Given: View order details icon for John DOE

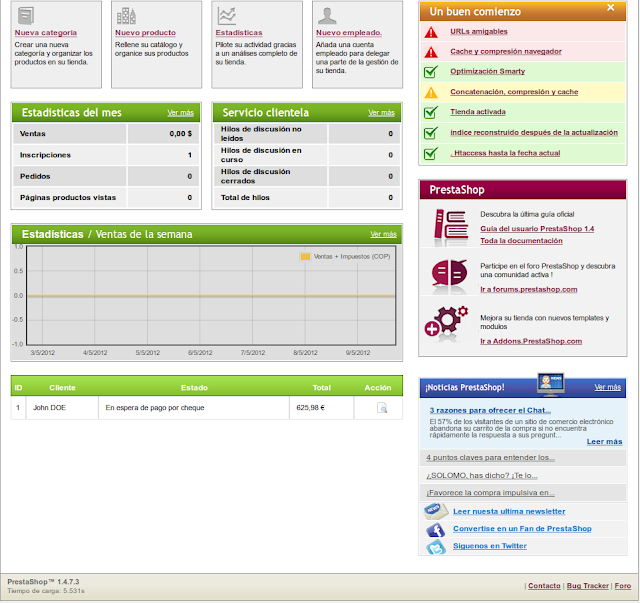Looking at the screenshot, I should pyautogui.click(x=382, y=407).
